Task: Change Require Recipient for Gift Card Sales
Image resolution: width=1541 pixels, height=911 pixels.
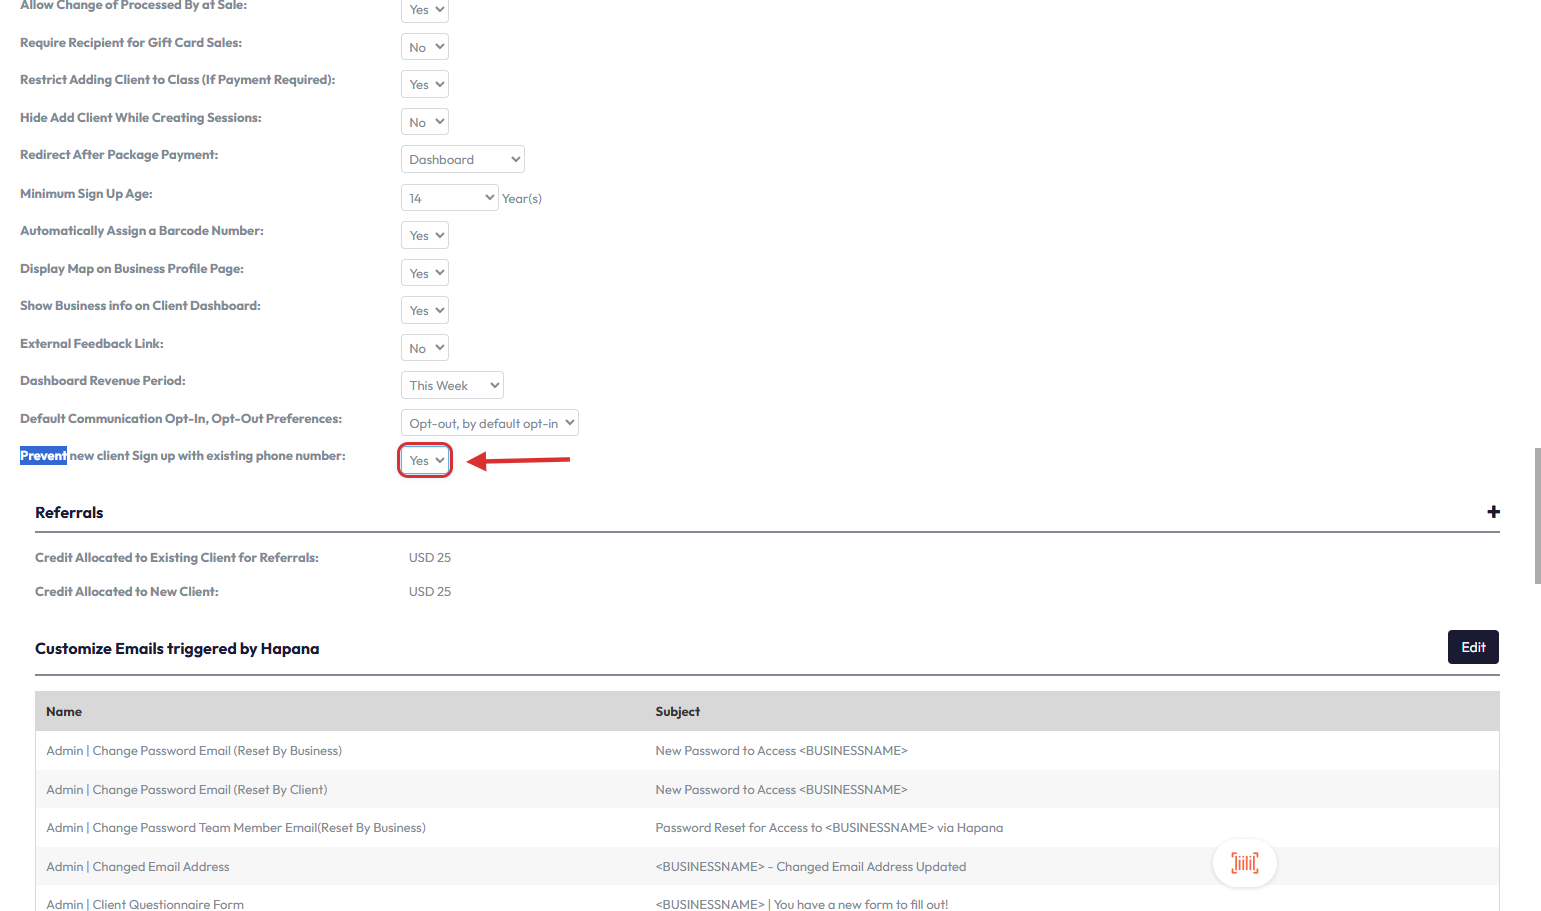Action: [x=425, y=47]
